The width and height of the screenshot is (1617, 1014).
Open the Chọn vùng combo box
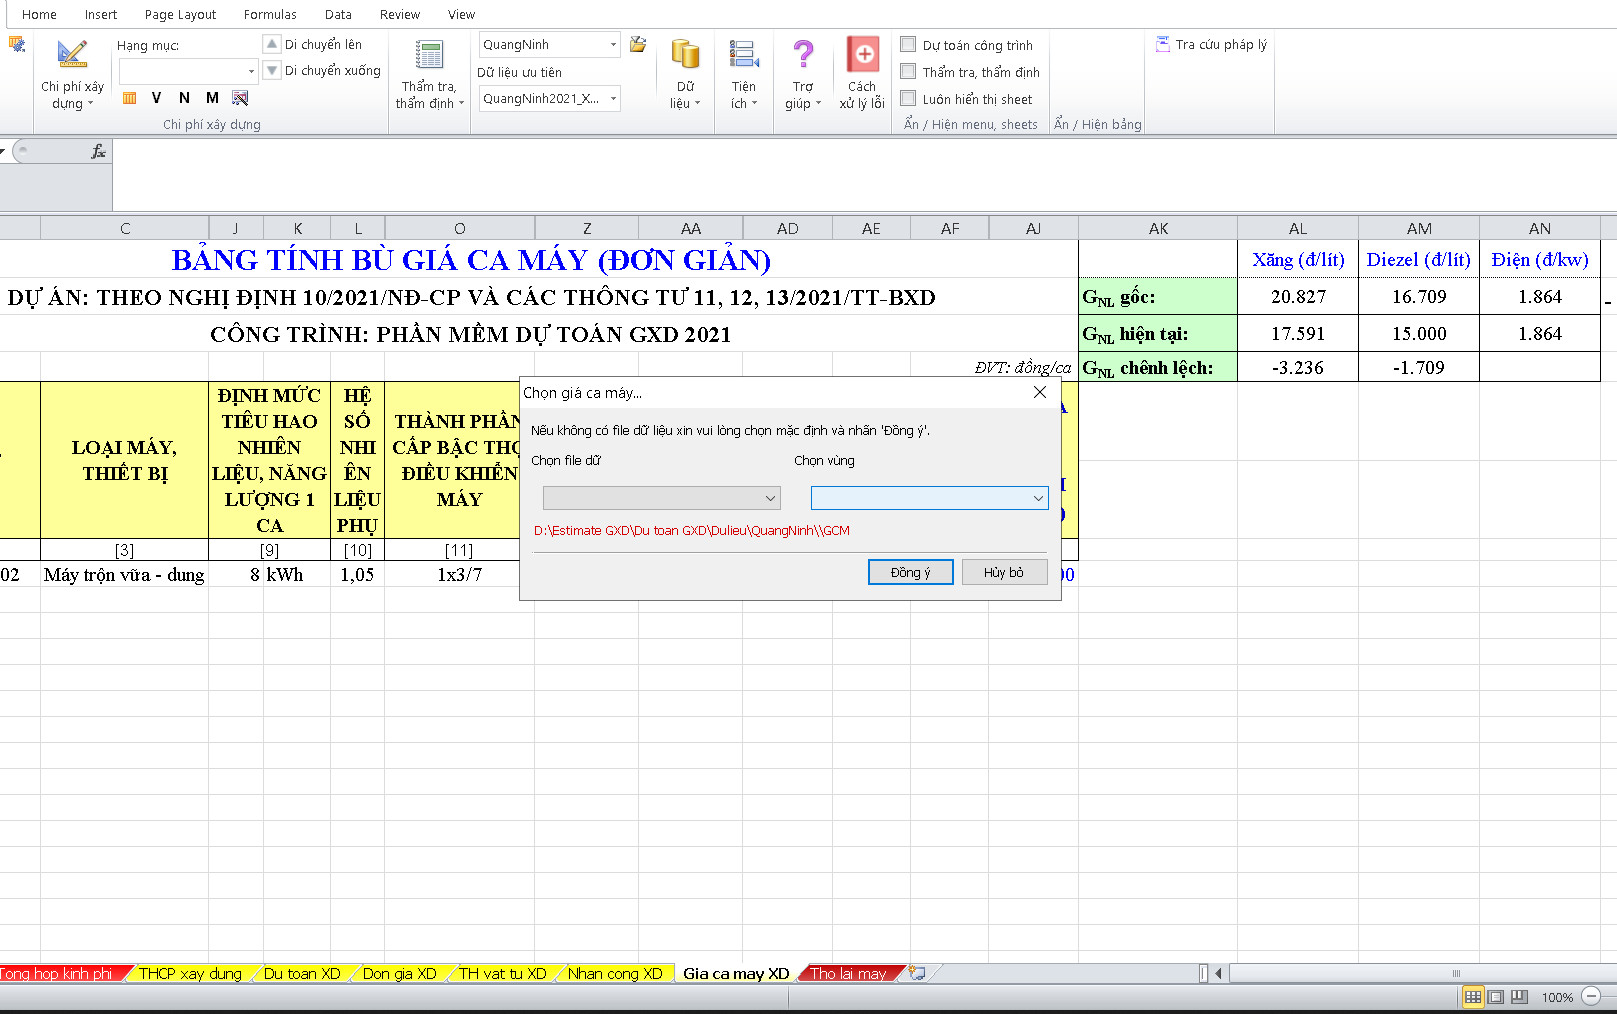click(929, 498)
